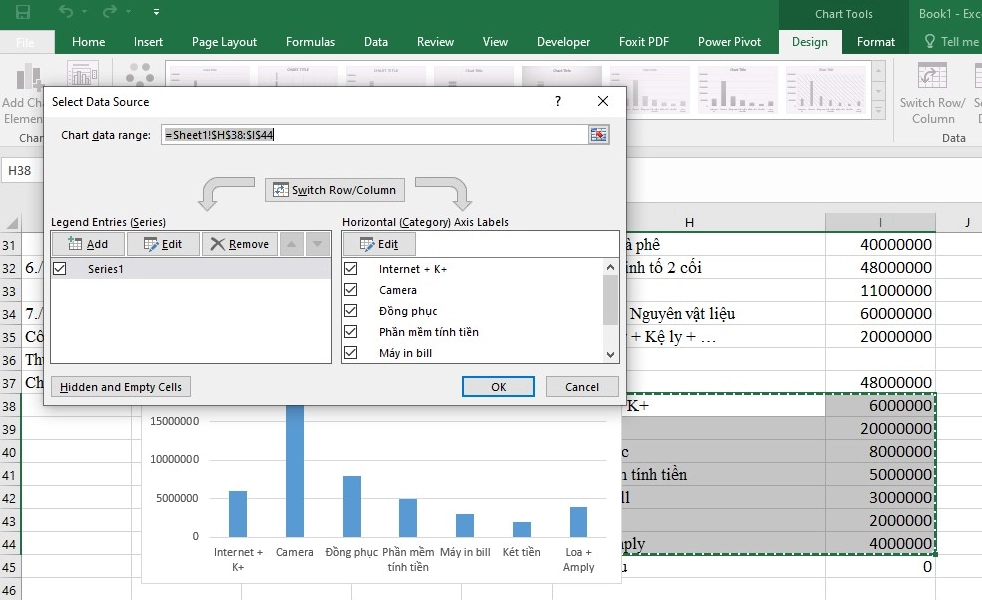This screenshot has width=982, height=600.
Task: Toggle the Máy in bill checkbox
Action: [351, 353]
